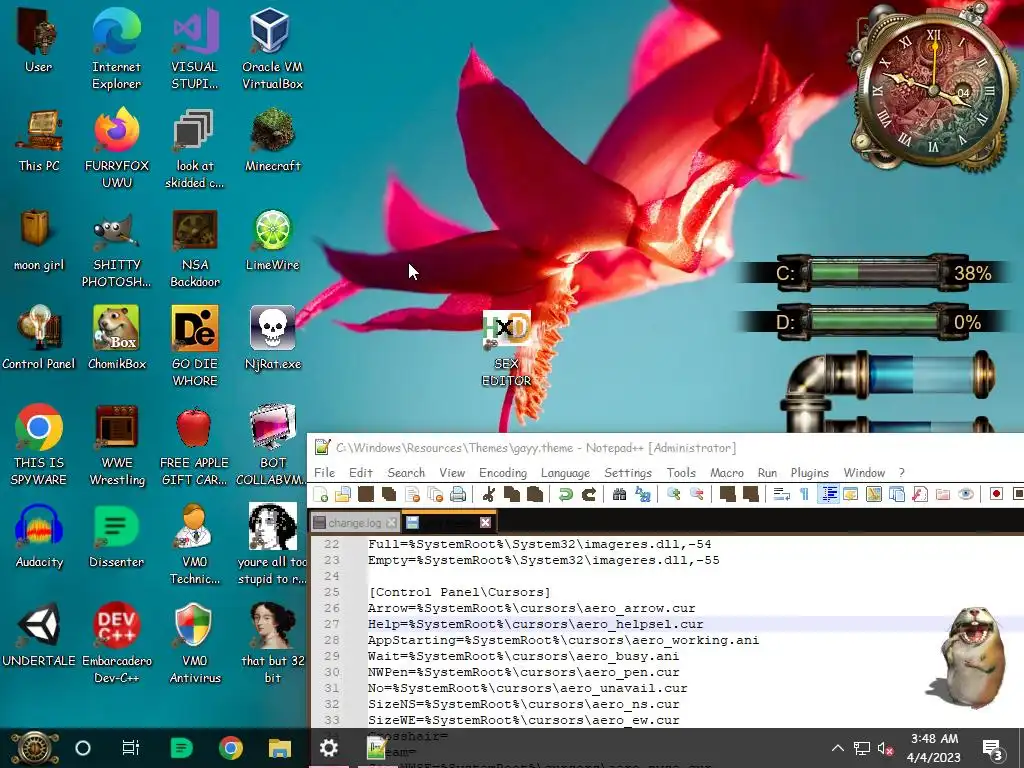Image resolution: width=1024 pixels, height=768 pixels.
Task: Click the New file icon in Notepad++ toolbar
Action: coord(321,494)
